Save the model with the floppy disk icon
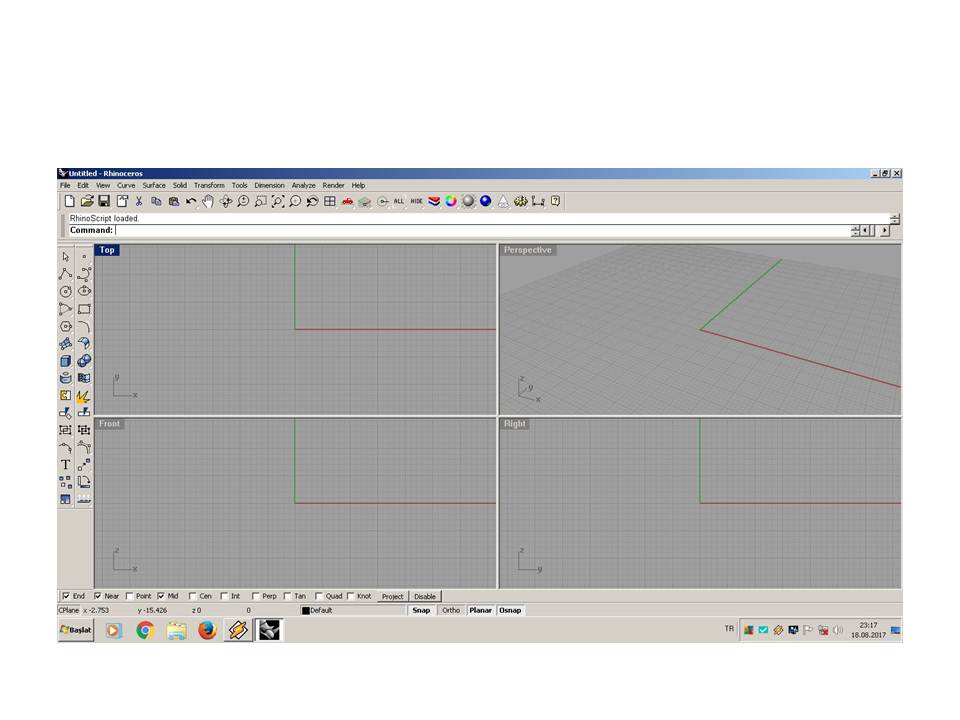This screenshot has width=960, height=720. click(x=104, y=201)
